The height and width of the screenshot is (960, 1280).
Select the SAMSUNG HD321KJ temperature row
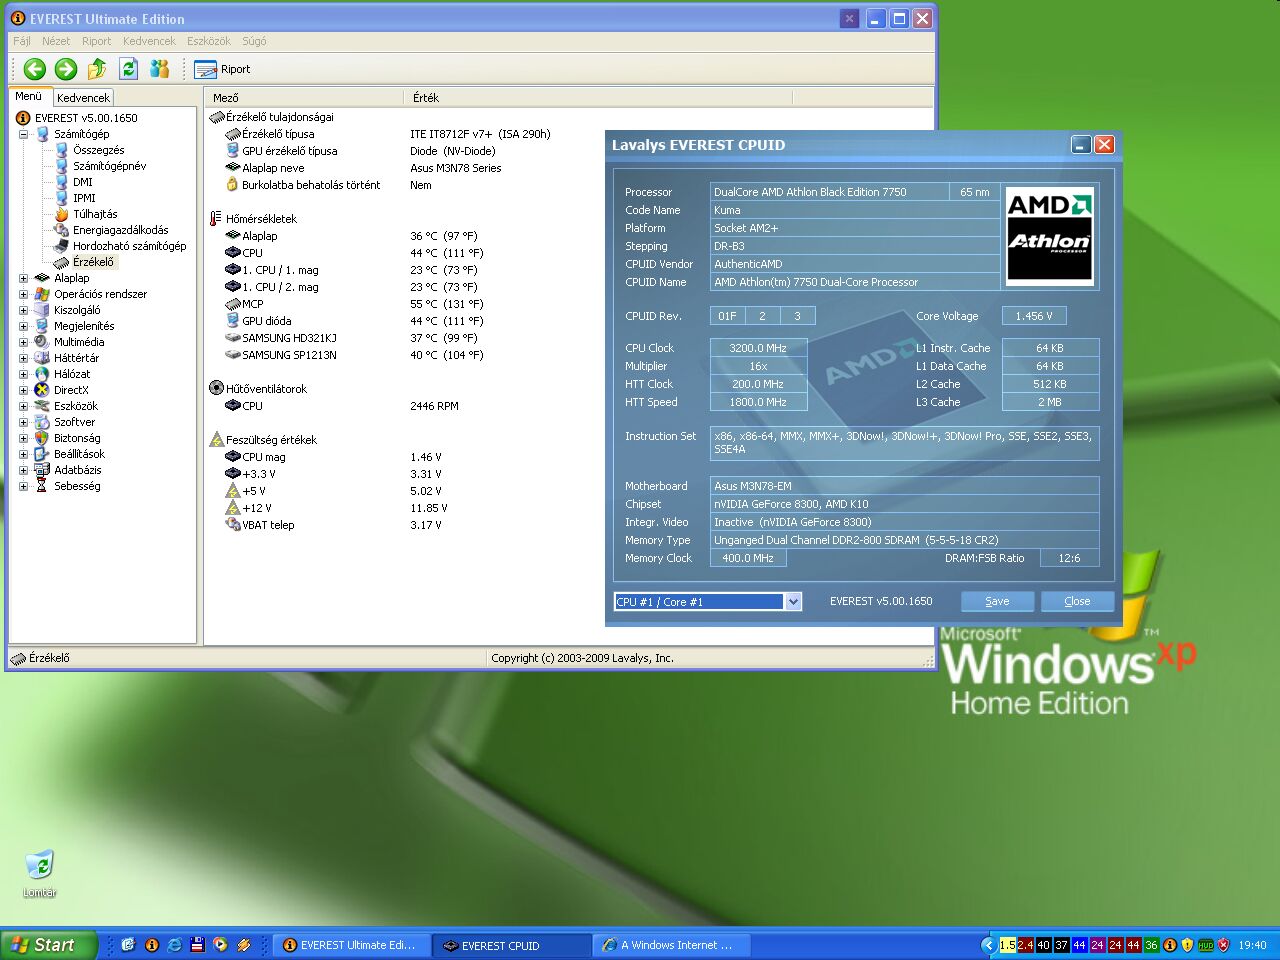click(570, 338)
